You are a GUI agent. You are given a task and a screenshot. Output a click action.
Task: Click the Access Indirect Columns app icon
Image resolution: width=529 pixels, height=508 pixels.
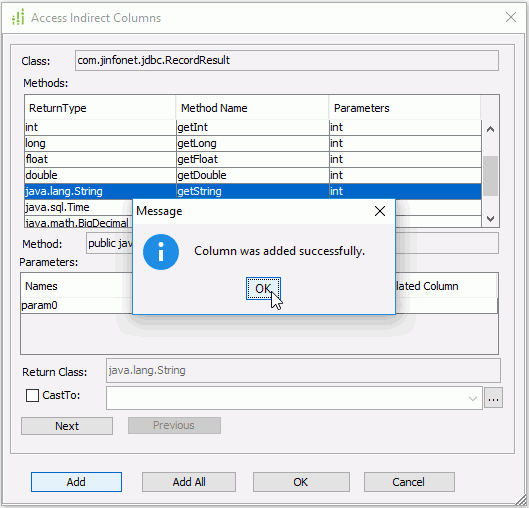coord(18,17)
